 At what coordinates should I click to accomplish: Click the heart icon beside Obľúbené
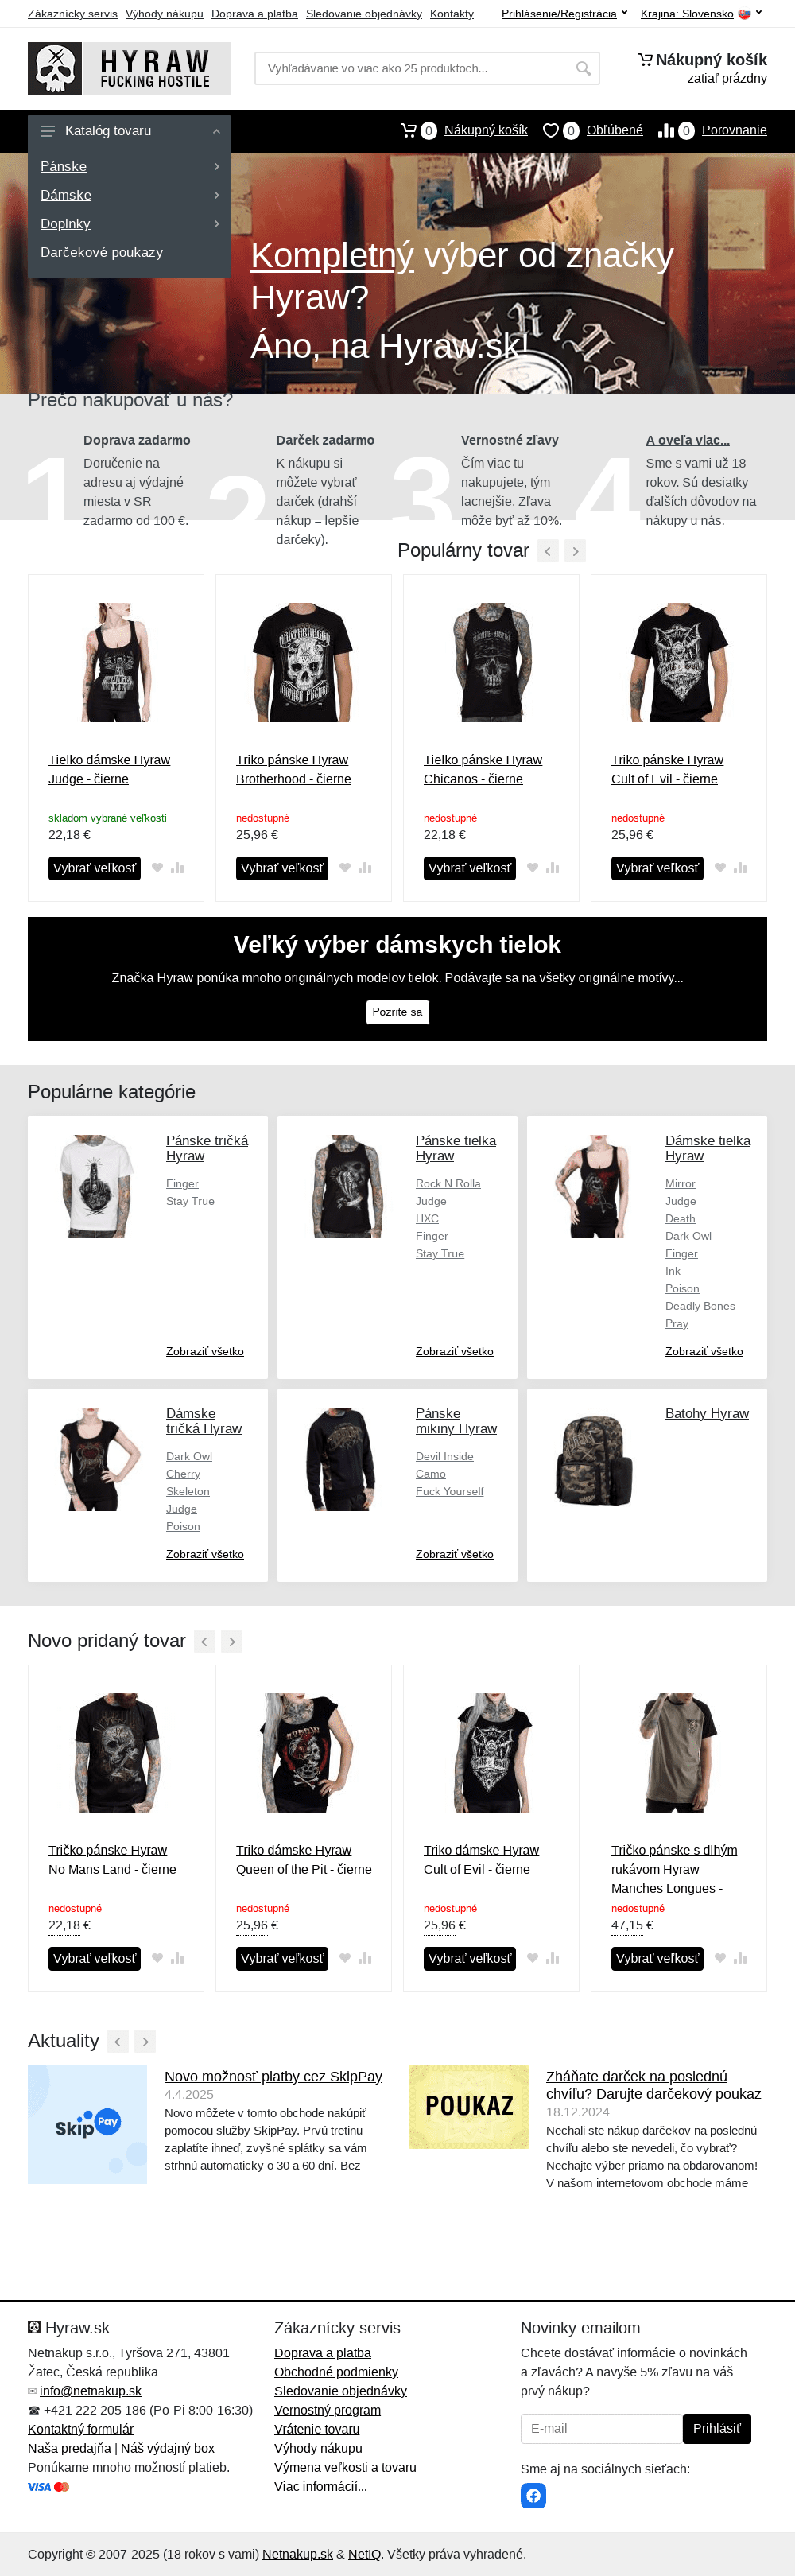[x=550, y=130]
